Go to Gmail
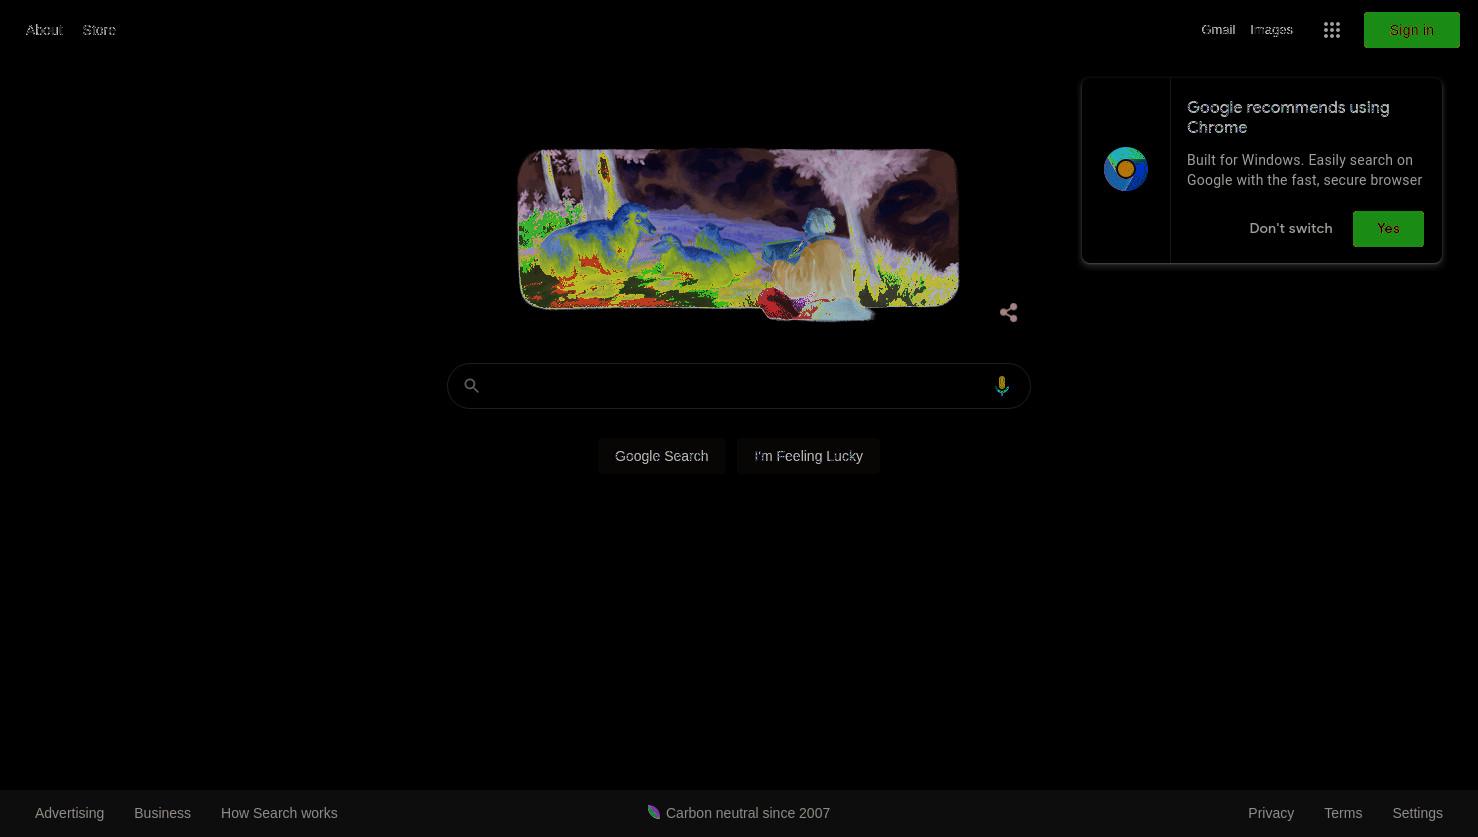This screenshot has width=1478, height=837. pyautogui.click(x=1218, y=30)
